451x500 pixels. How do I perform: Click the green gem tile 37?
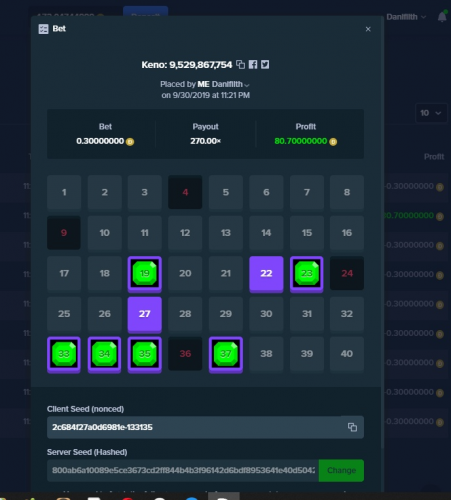pos(226,355)
